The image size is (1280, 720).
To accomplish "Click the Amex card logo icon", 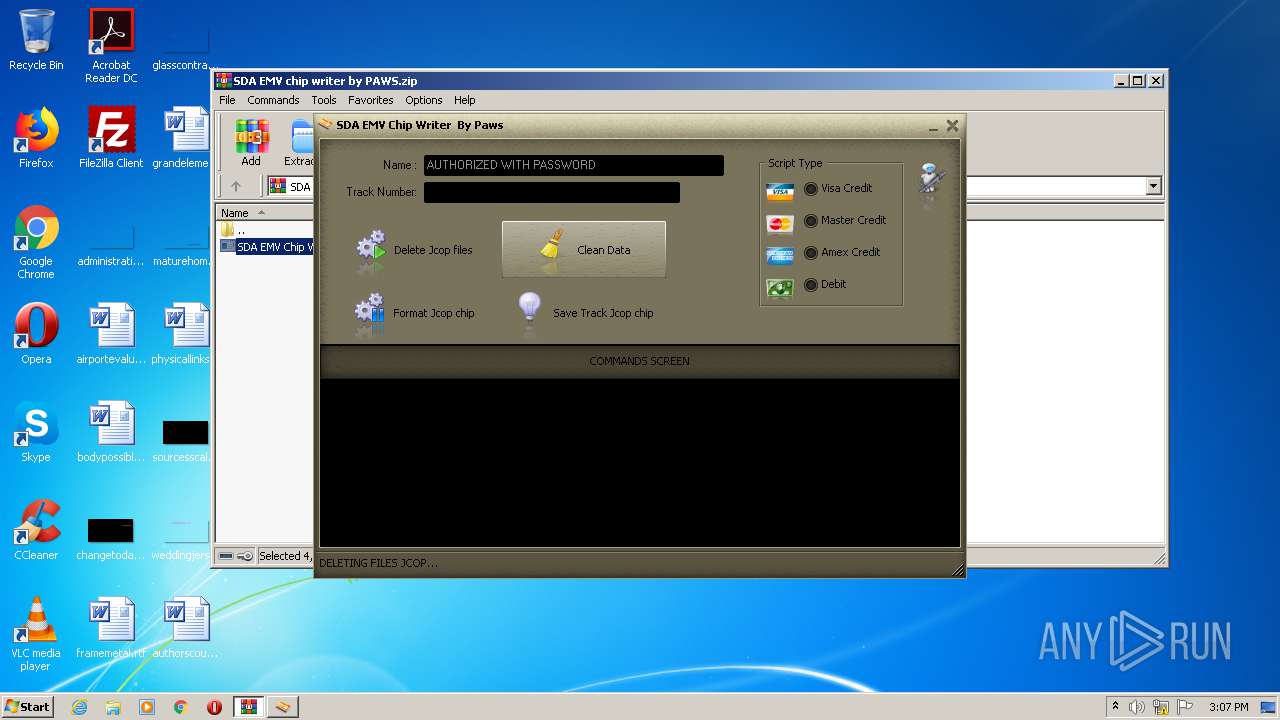I will (779, 255).
